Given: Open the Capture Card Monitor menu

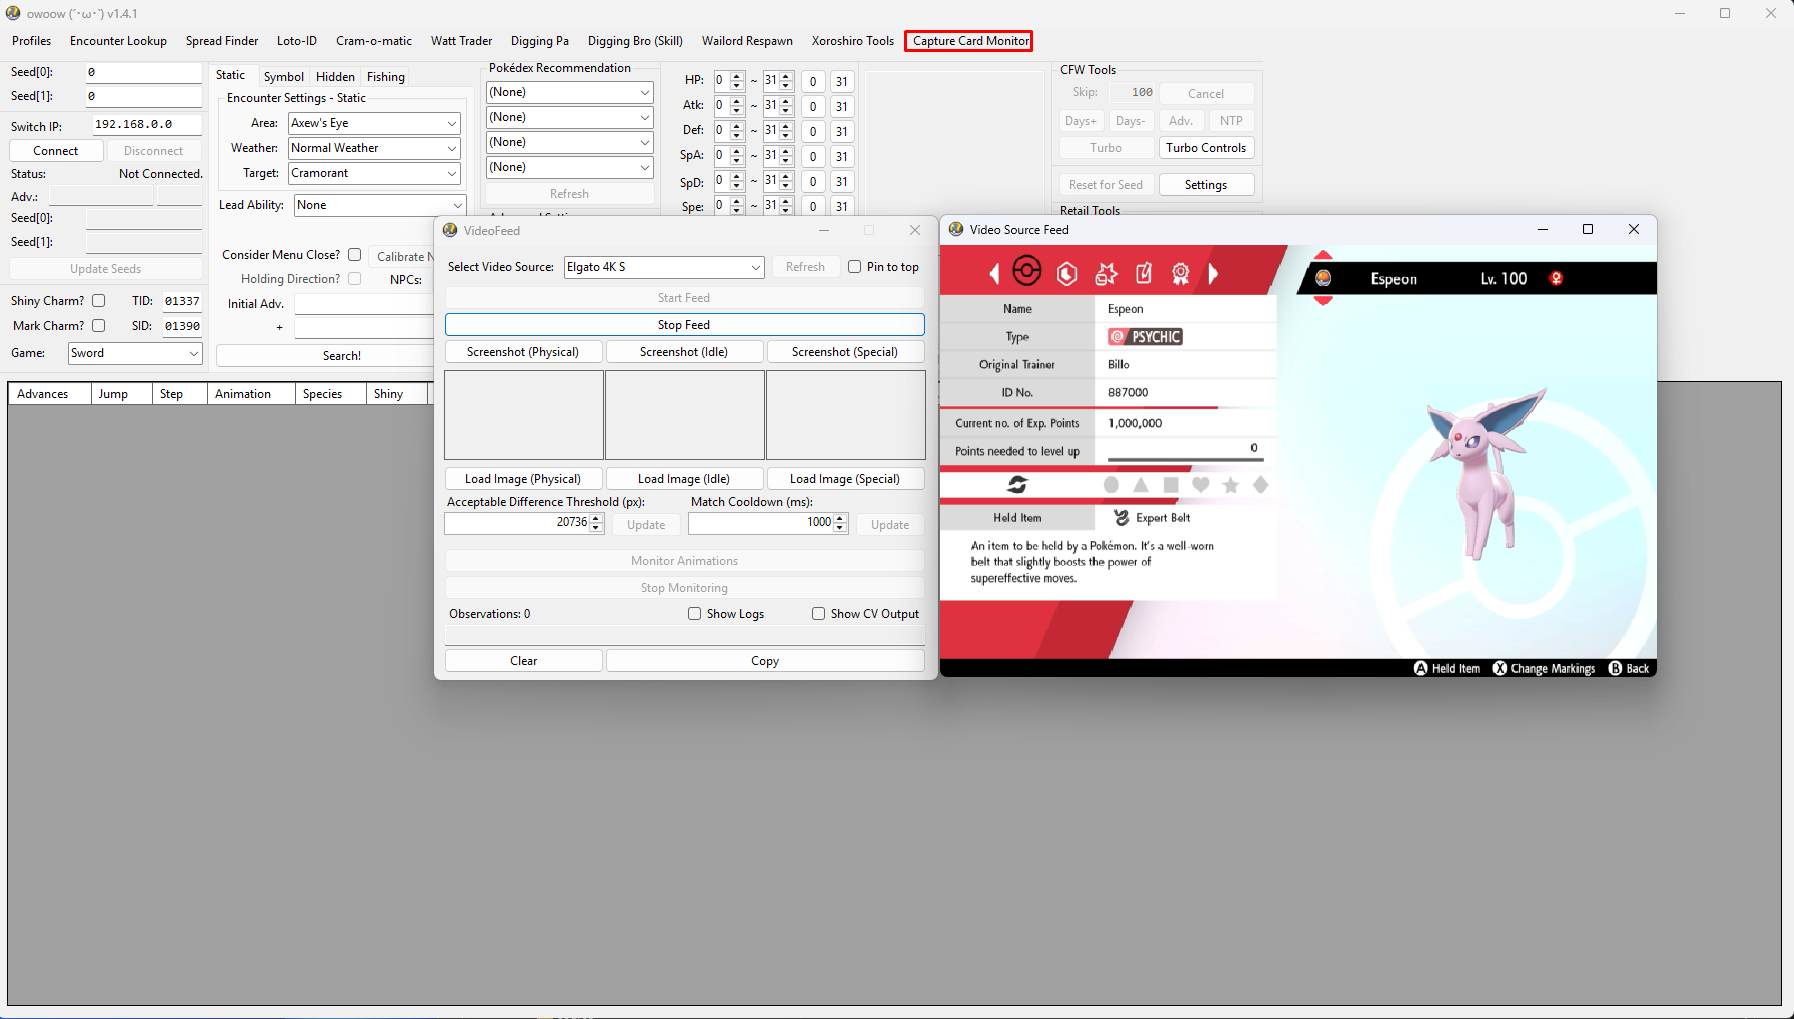Looking at the screenshot, I should tap(970, 41).
